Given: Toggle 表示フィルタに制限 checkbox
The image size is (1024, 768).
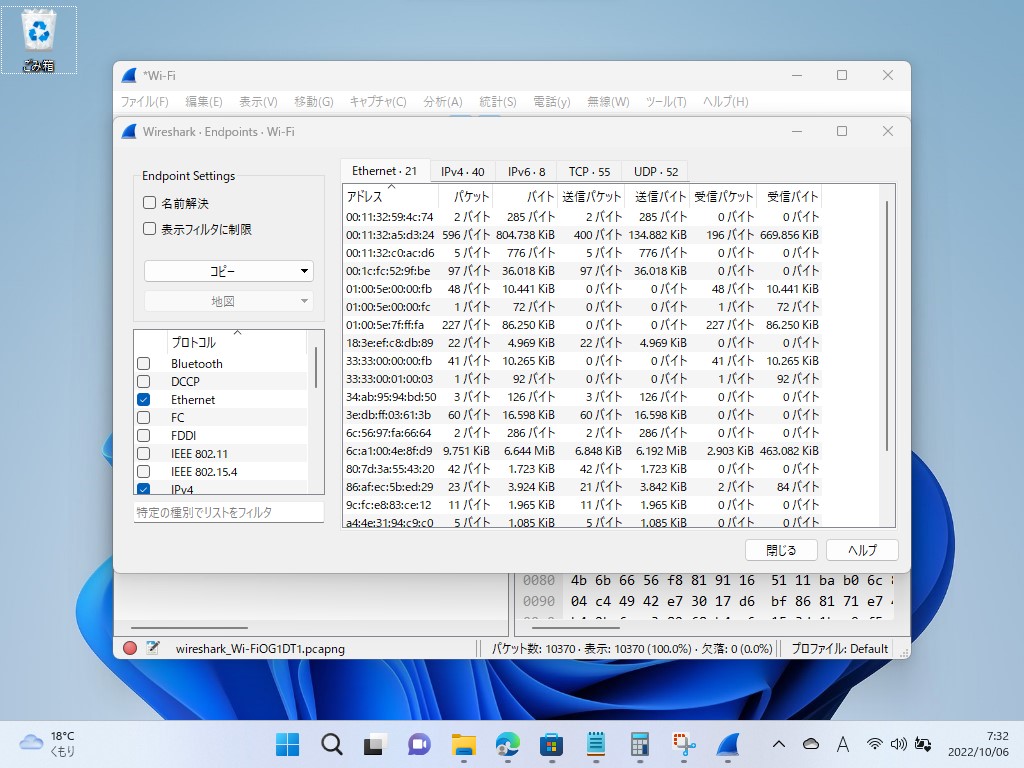Looking at the screenshot, I should [150, 229].
